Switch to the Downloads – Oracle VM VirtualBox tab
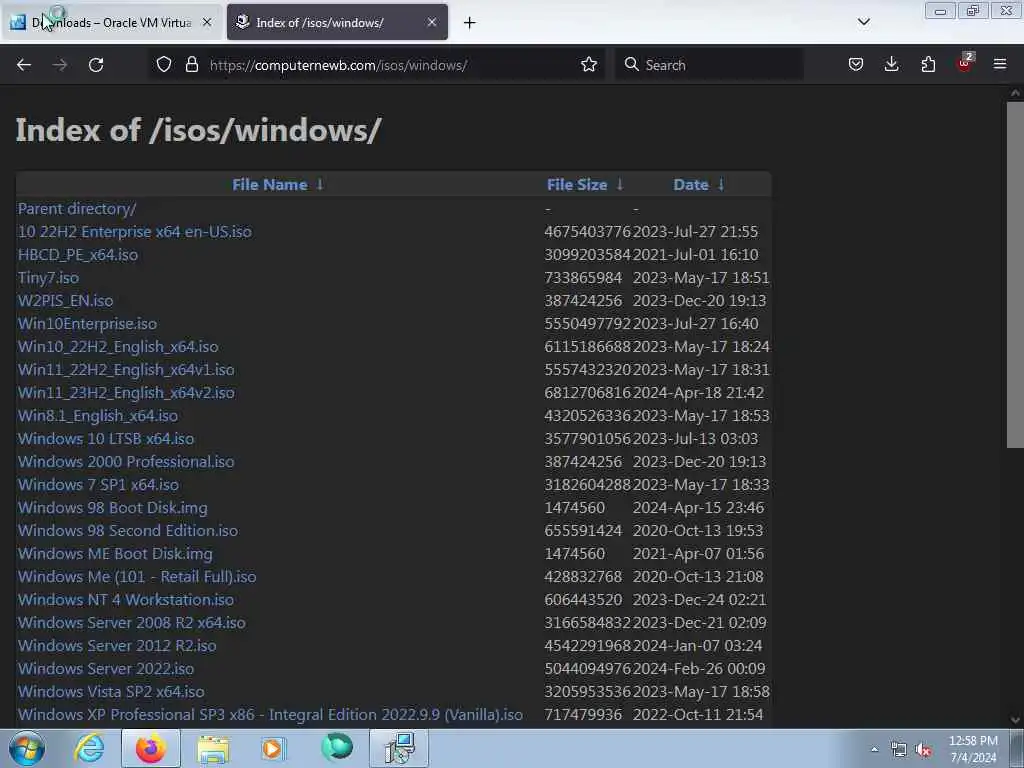 [x=111, y=22]
